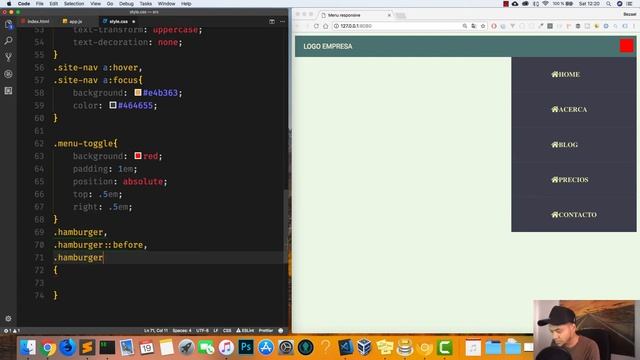Open Google Chrome from the Dock
640x360 pixels.
click(x=48, y=347)
